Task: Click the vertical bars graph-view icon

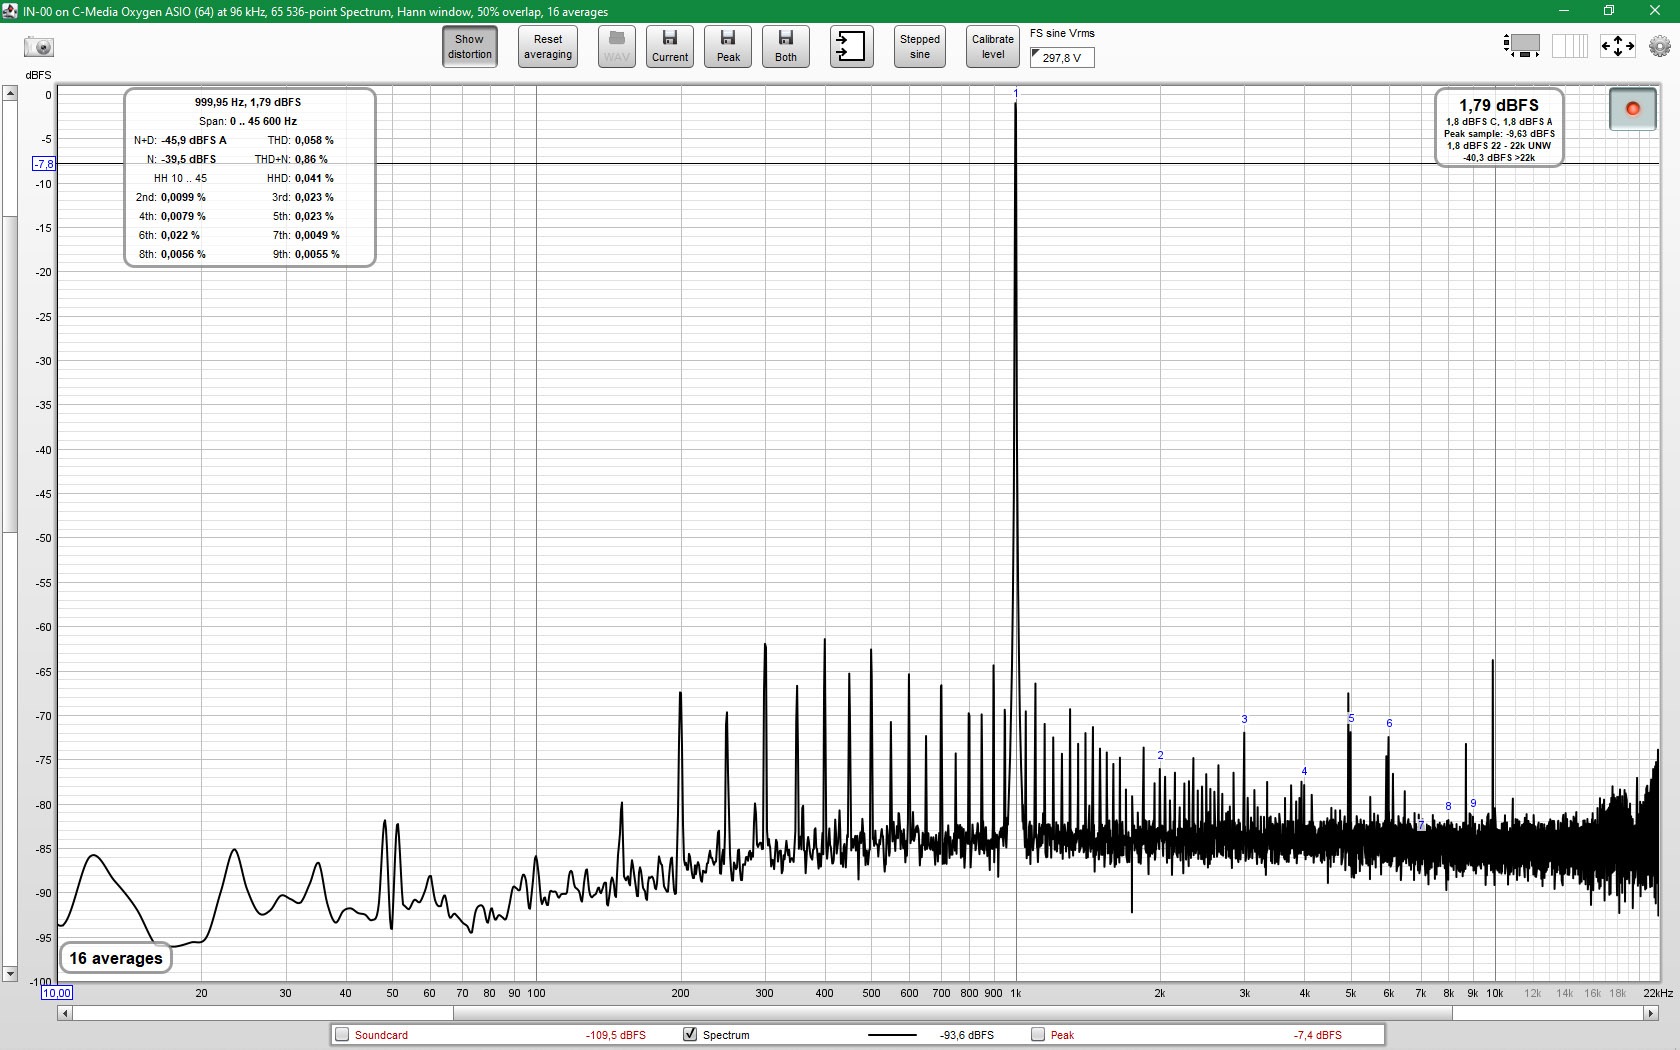Action: pos(1569,46)
